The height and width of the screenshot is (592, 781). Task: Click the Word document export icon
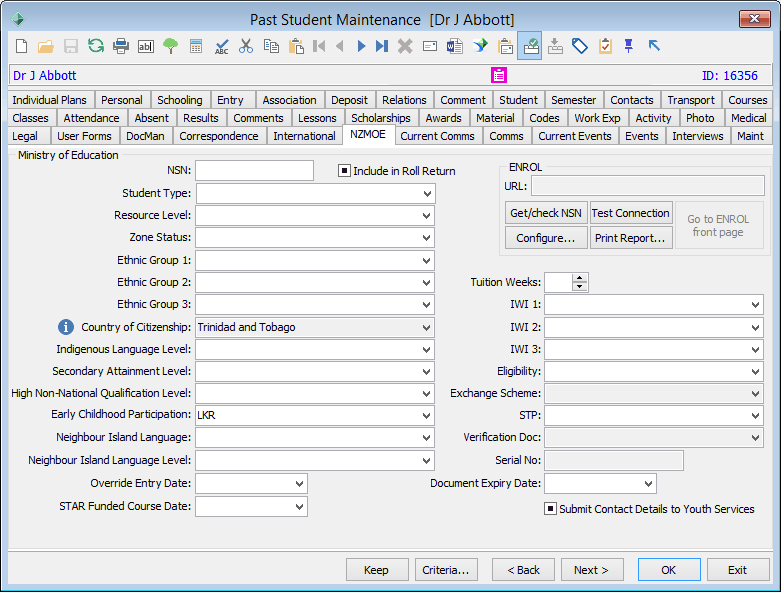coord(455,46)
